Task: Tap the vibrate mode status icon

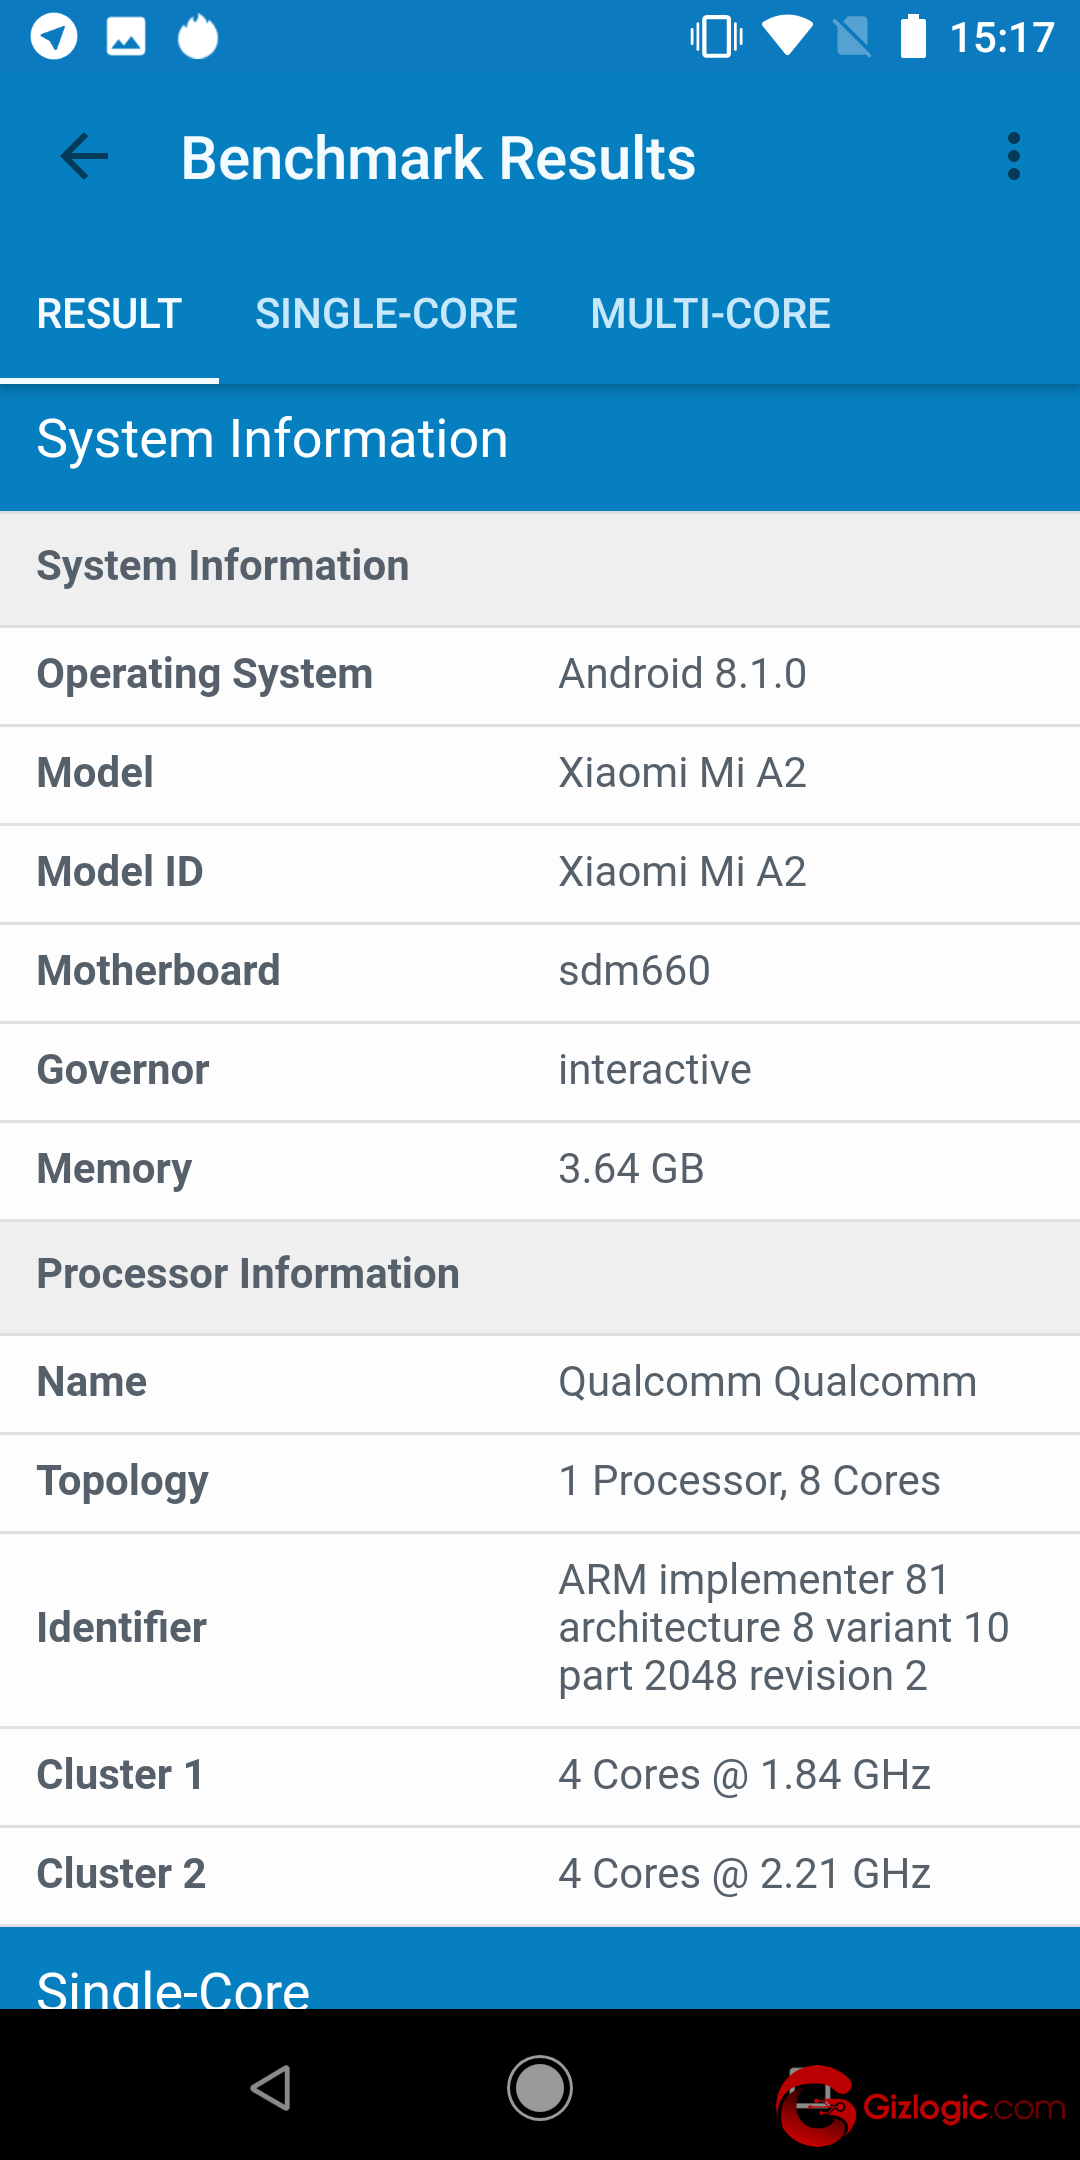Action: pos(716,37)
